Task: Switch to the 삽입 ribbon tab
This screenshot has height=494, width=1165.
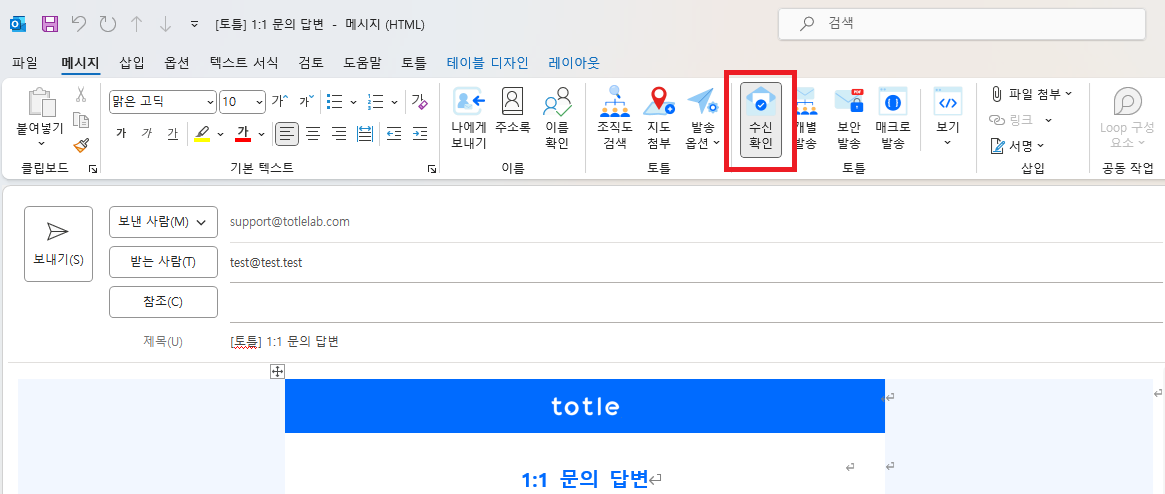Action: point(132,62)
